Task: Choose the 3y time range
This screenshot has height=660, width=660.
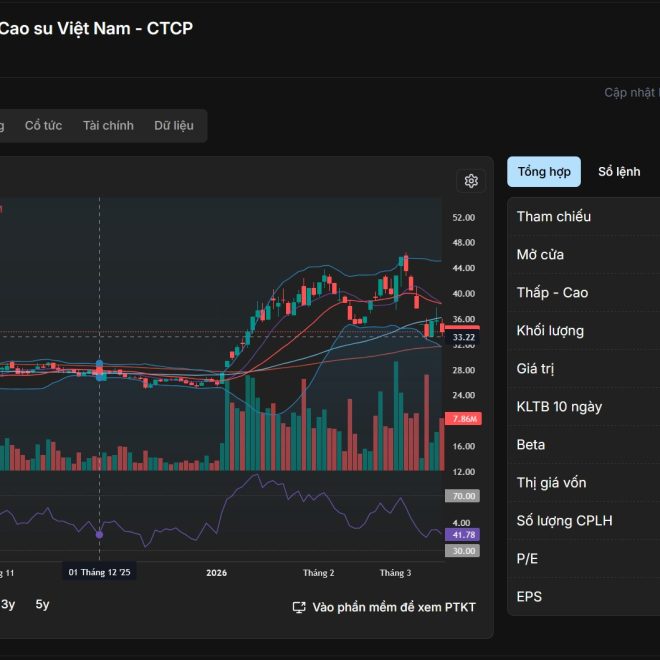Action: pos(8,604)
